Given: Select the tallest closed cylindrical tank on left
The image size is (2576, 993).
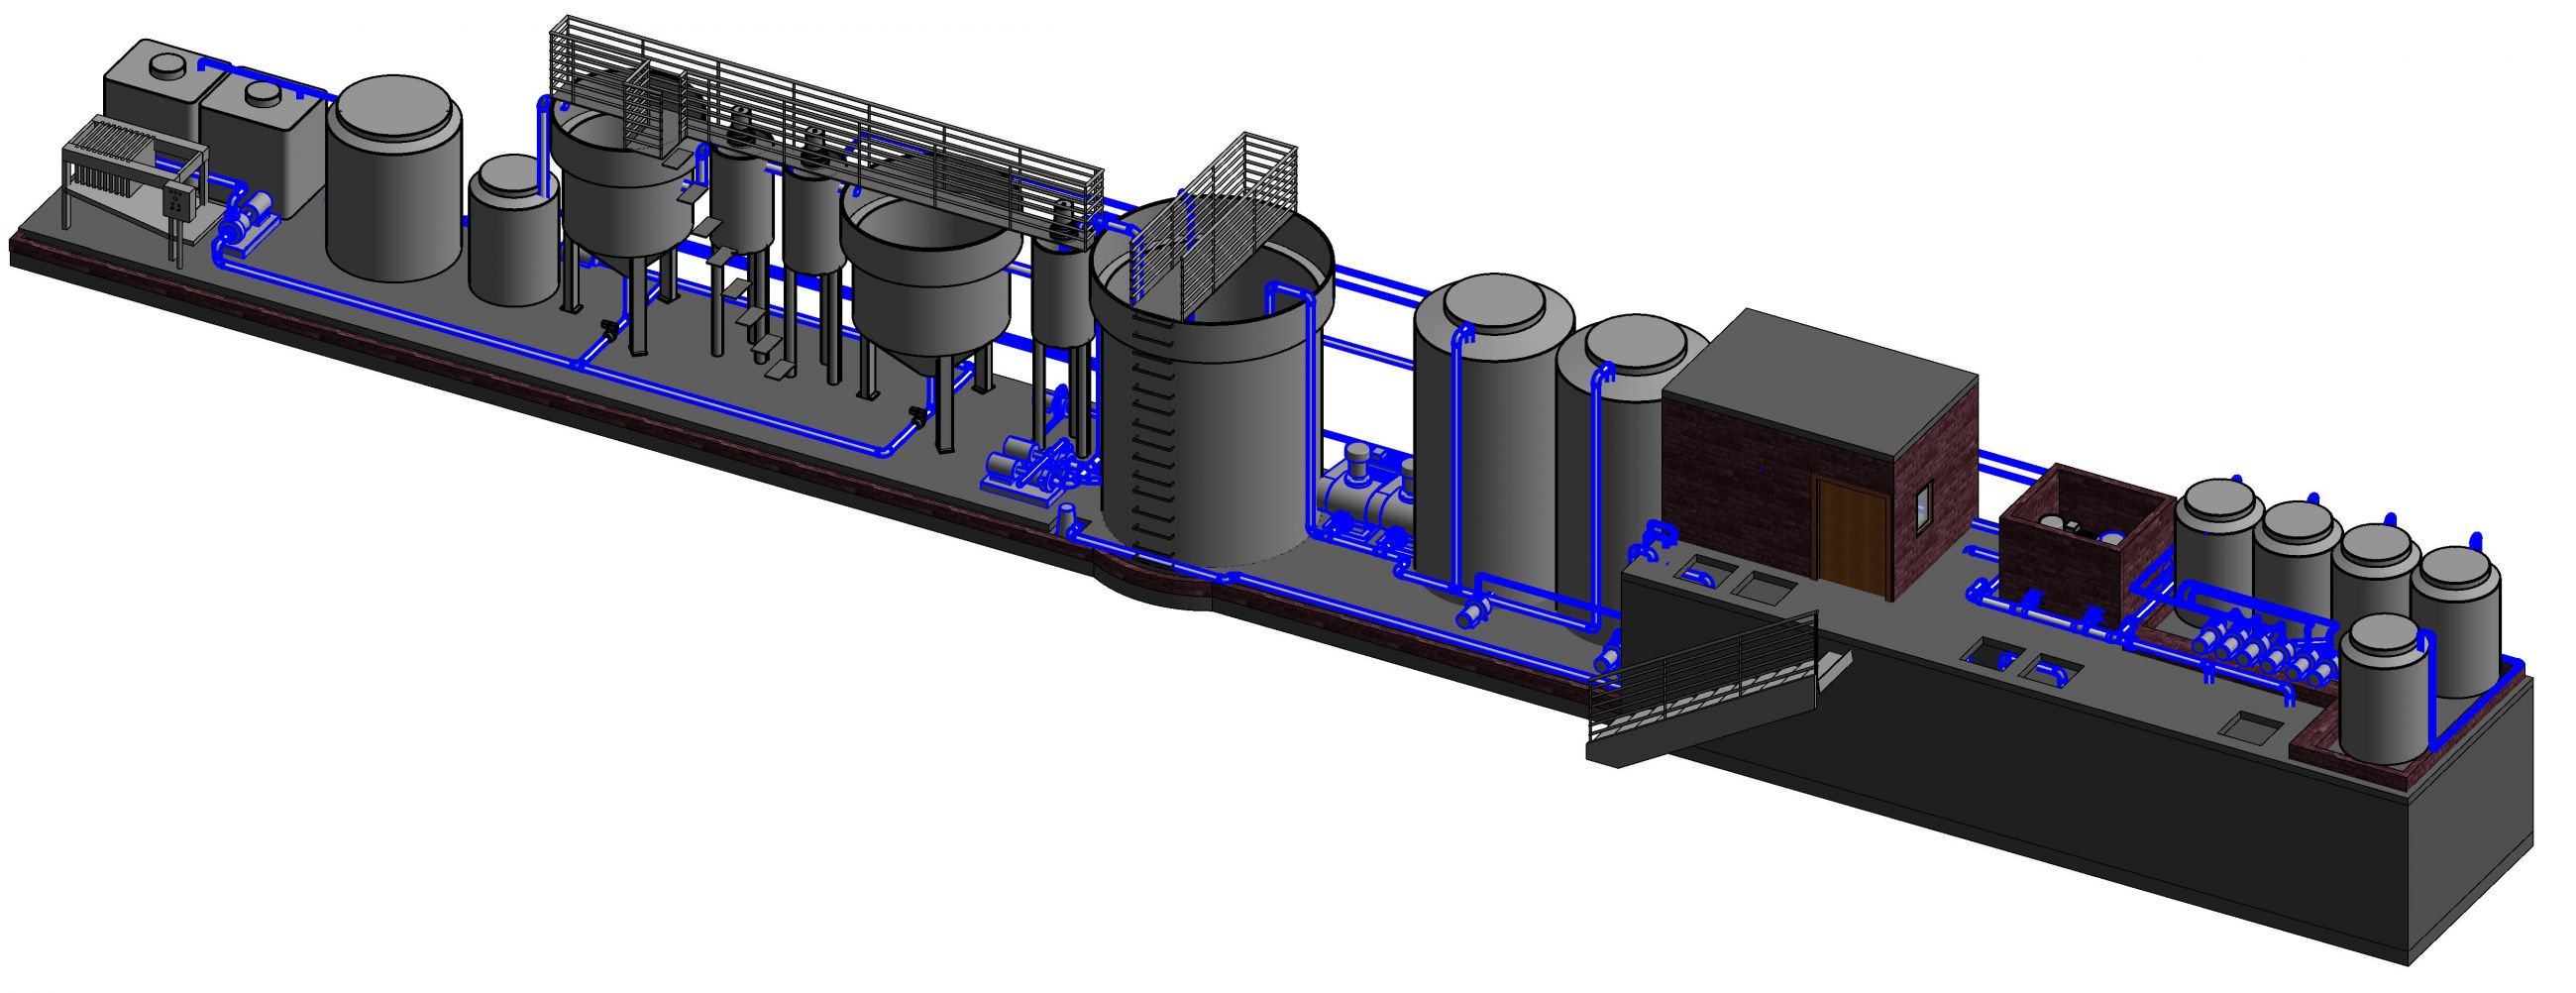Looking at the screenshot, I should pyautogui.click(x=394, y=177).
